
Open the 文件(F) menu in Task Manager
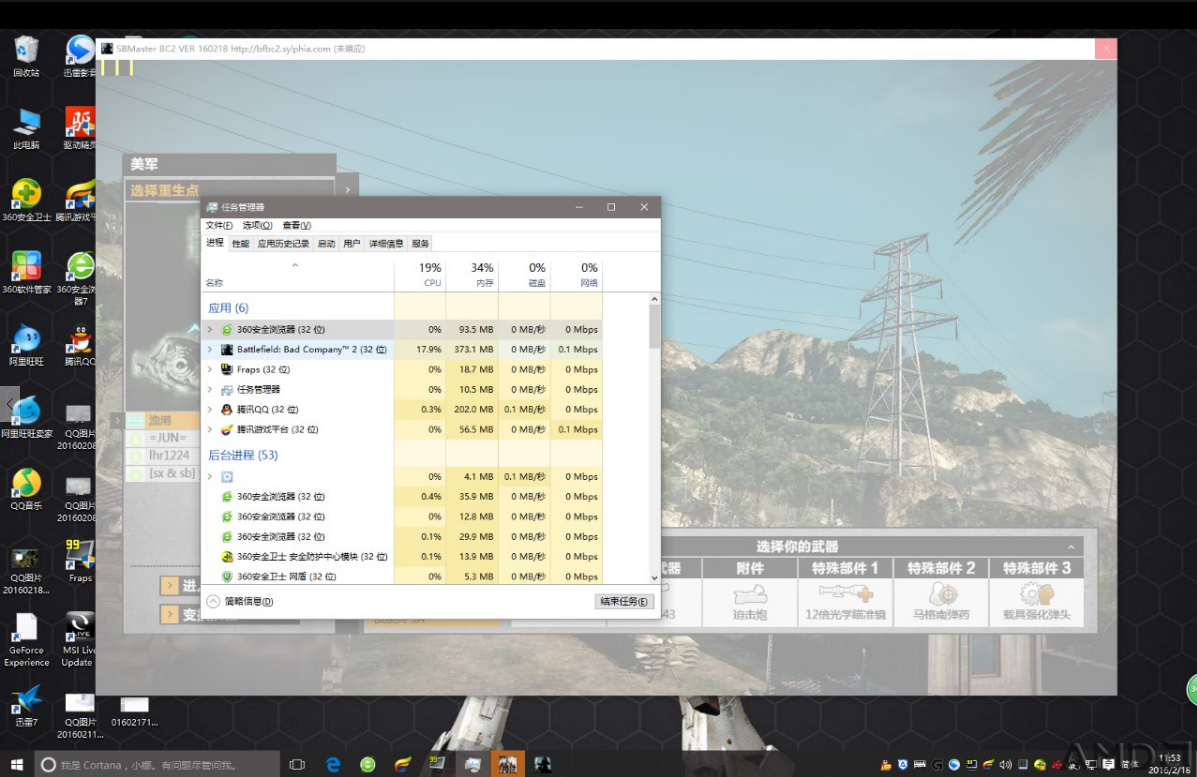[218, 225]
